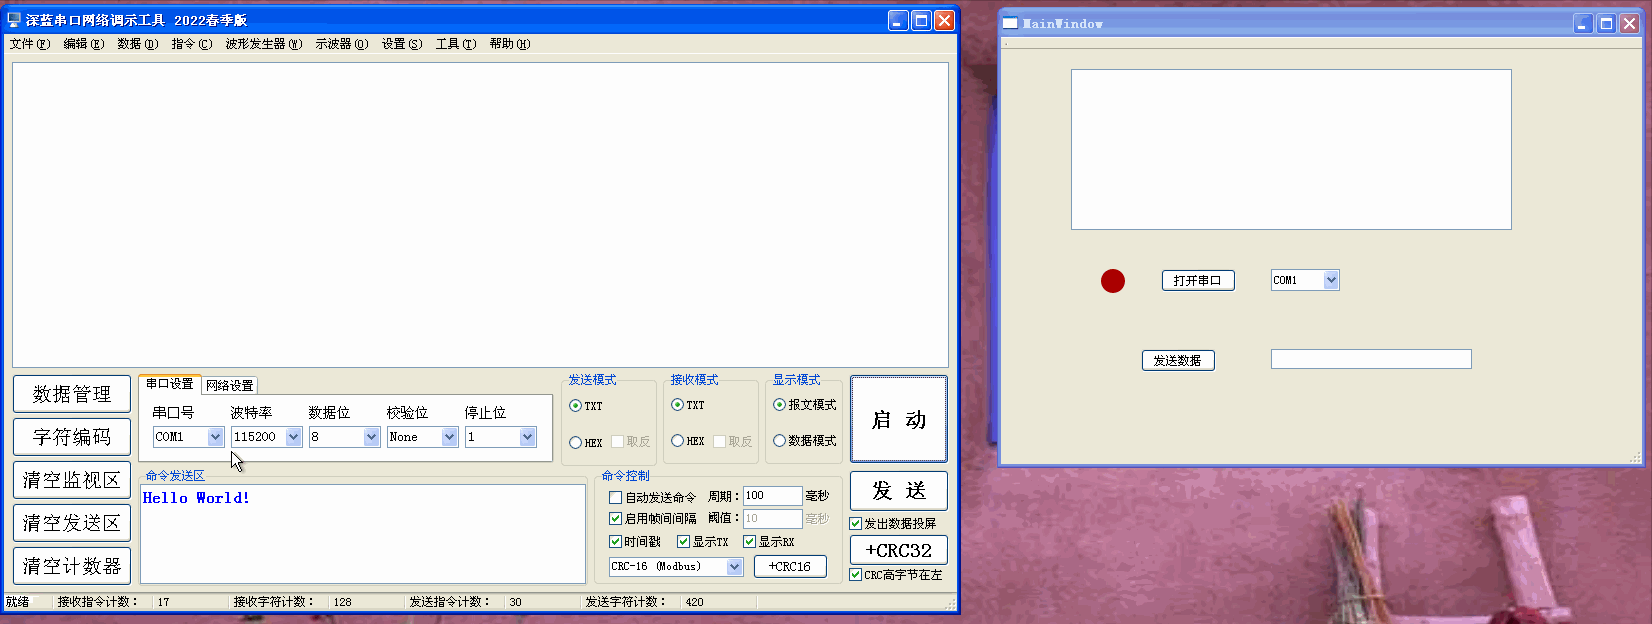Screen dimensions: 1652x624
Task: Click the MainWindow title bar icon
Action: click(1010, 23)
